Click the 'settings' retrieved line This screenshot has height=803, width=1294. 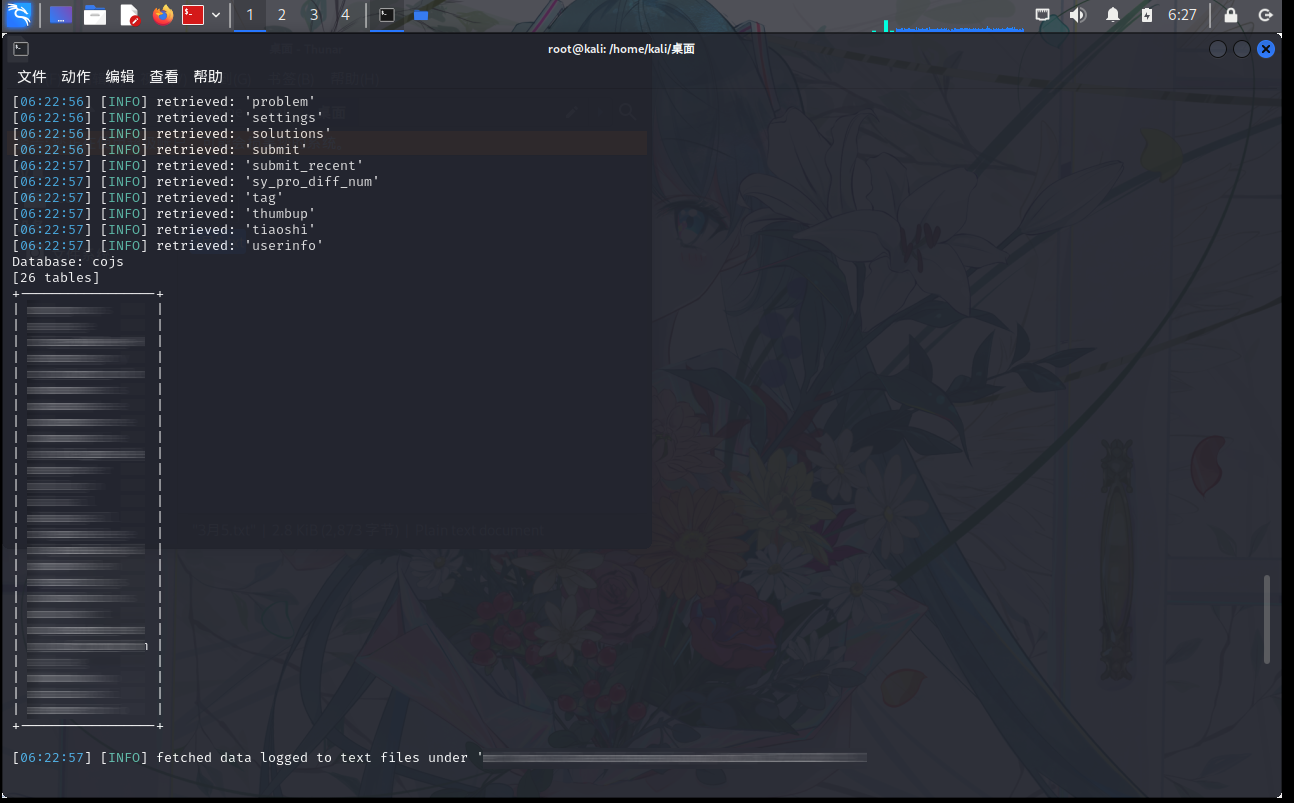tap(168, 117)
